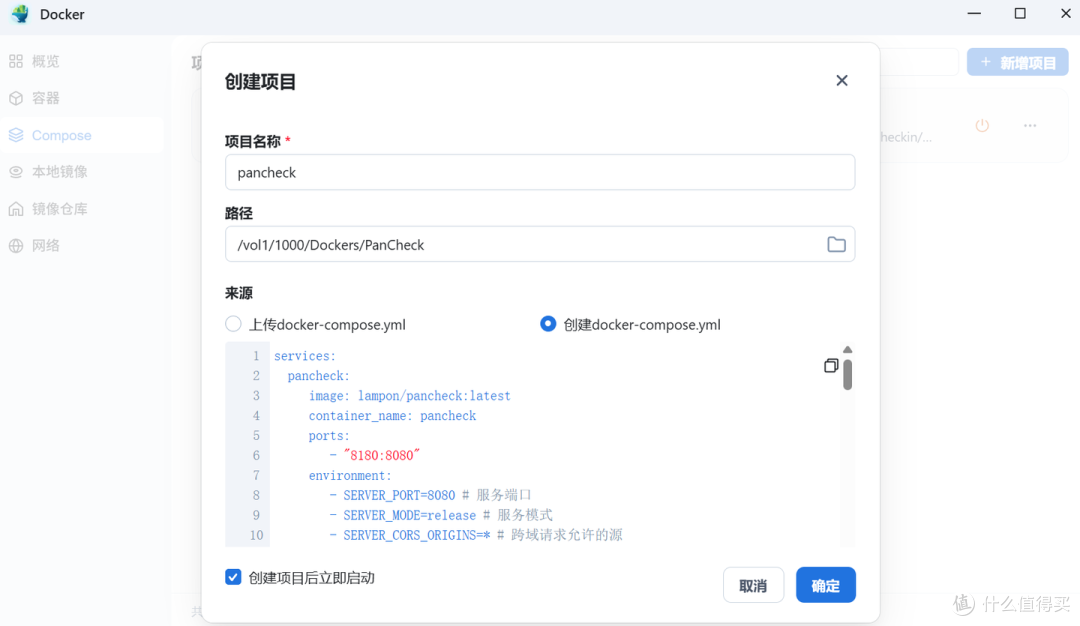Viewport: 1080px width, 626px height.
Task: Open 镜像仓库 in the sidebar
Action: (x=82, y=209)
